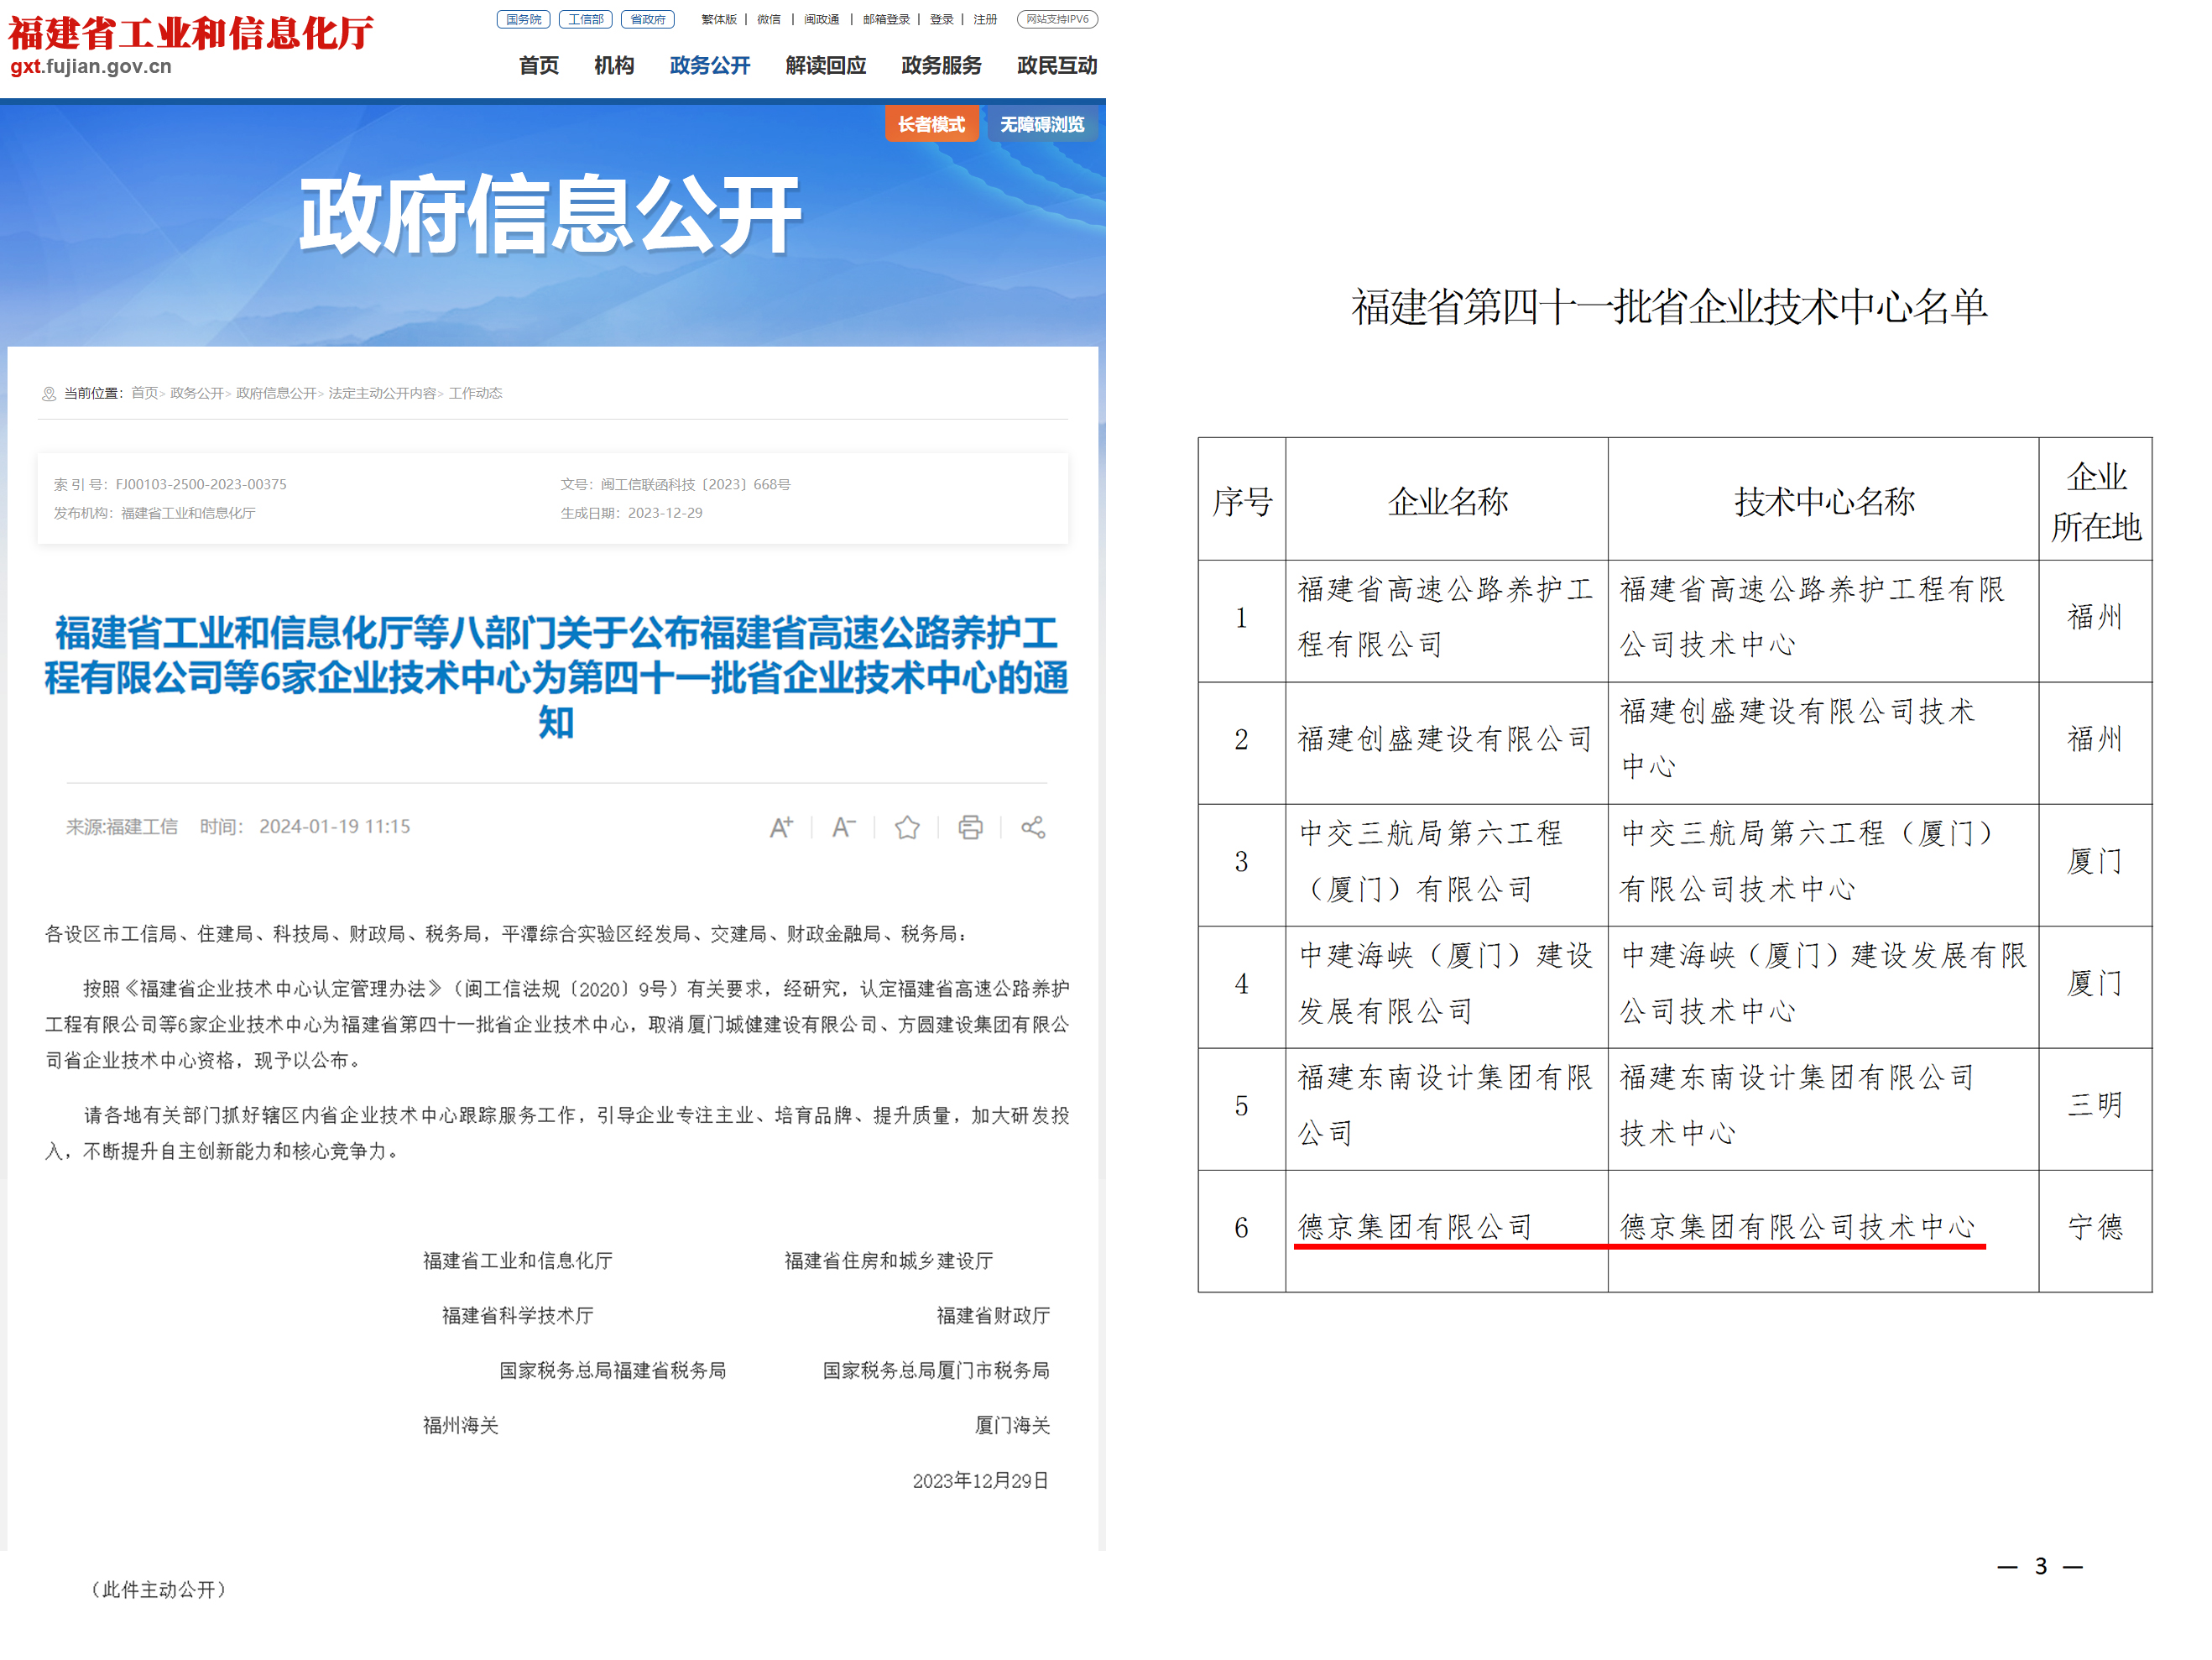Open the 机构 section

(613, 66)
